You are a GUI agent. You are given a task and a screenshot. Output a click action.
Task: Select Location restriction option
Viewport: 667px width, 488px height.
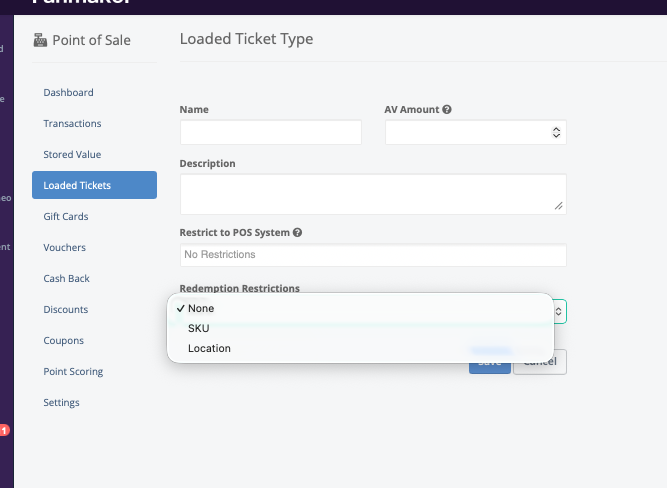(209, 348)
